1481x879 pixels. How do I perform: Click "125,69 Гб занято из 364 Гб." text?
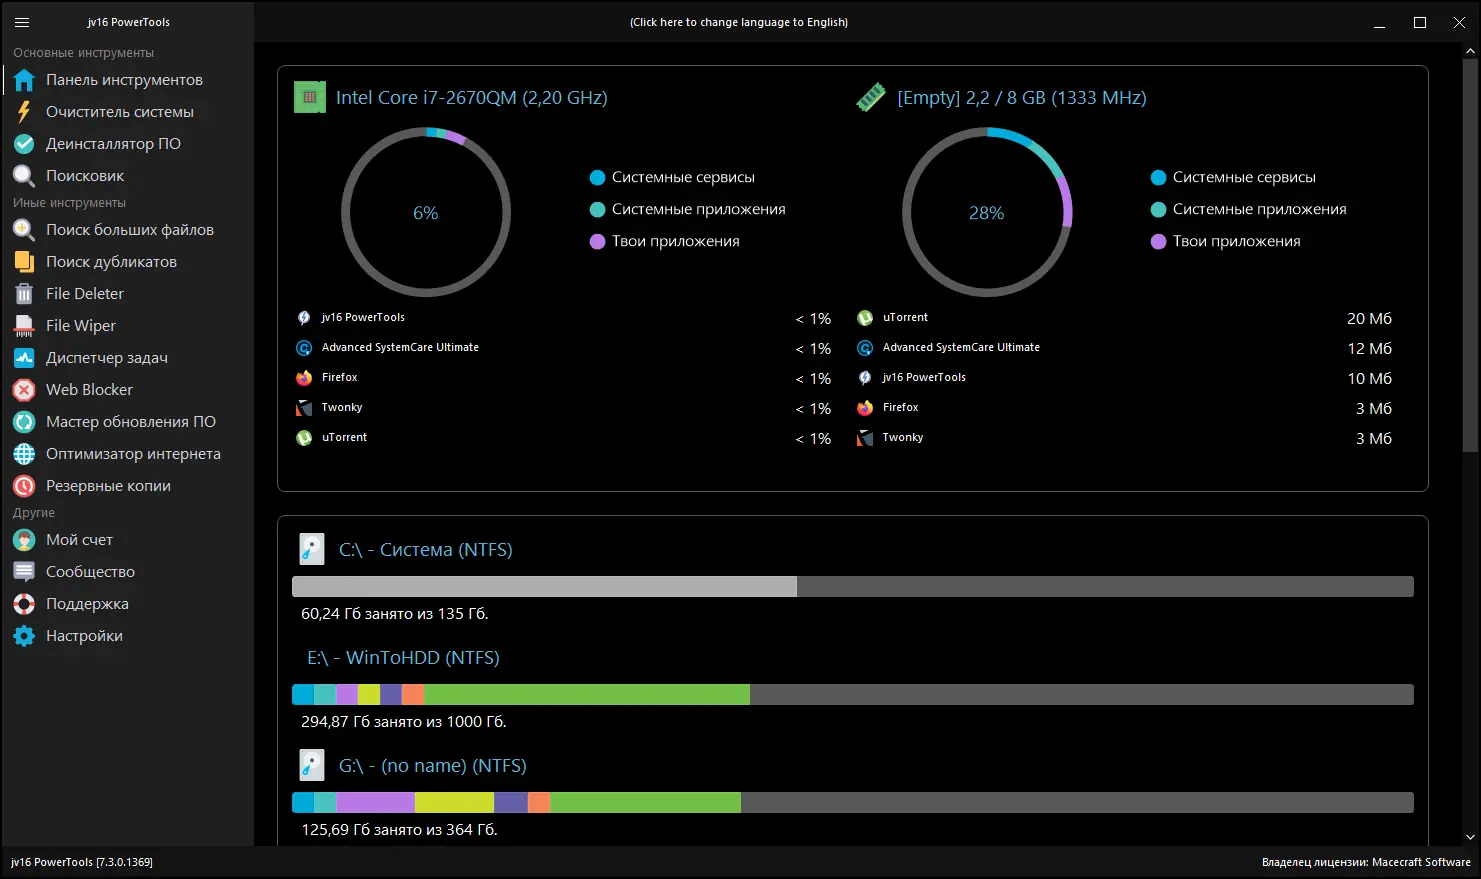click(x=399, y=830)
